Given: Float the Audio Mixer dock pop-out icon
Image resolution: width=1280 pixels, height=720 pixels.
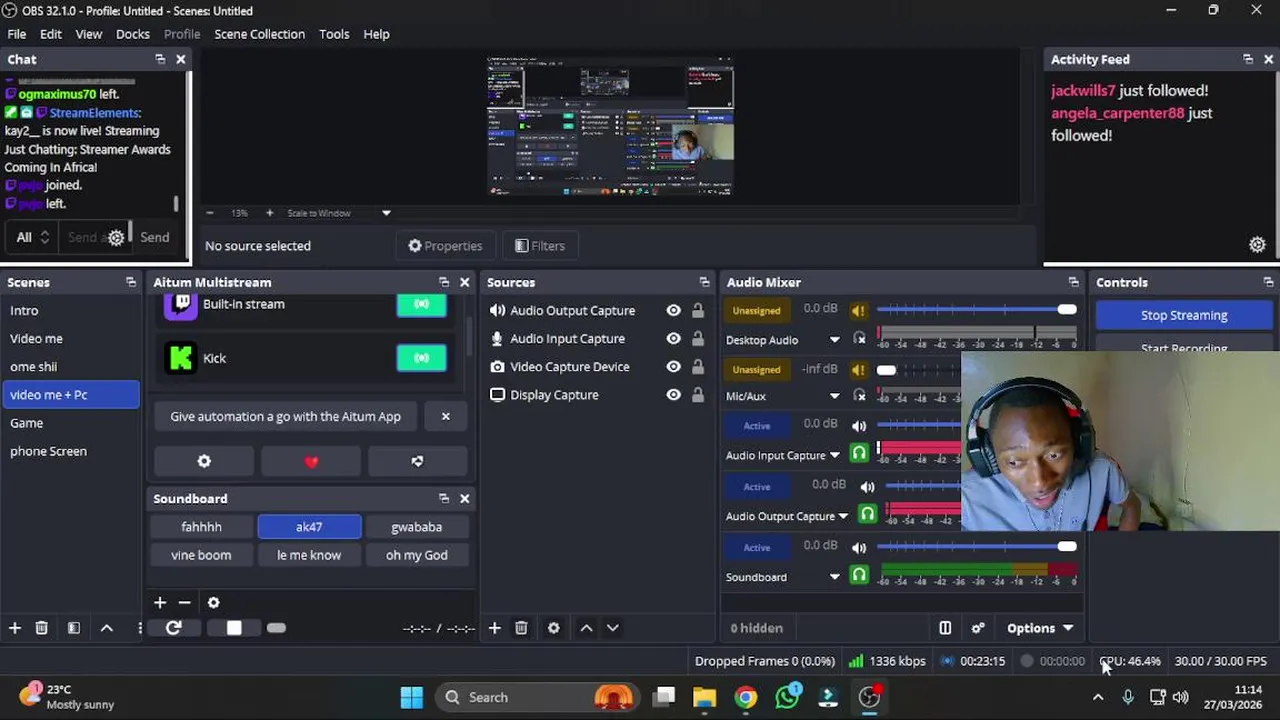Looking at the screenshot, I should tap(1074, 282).
